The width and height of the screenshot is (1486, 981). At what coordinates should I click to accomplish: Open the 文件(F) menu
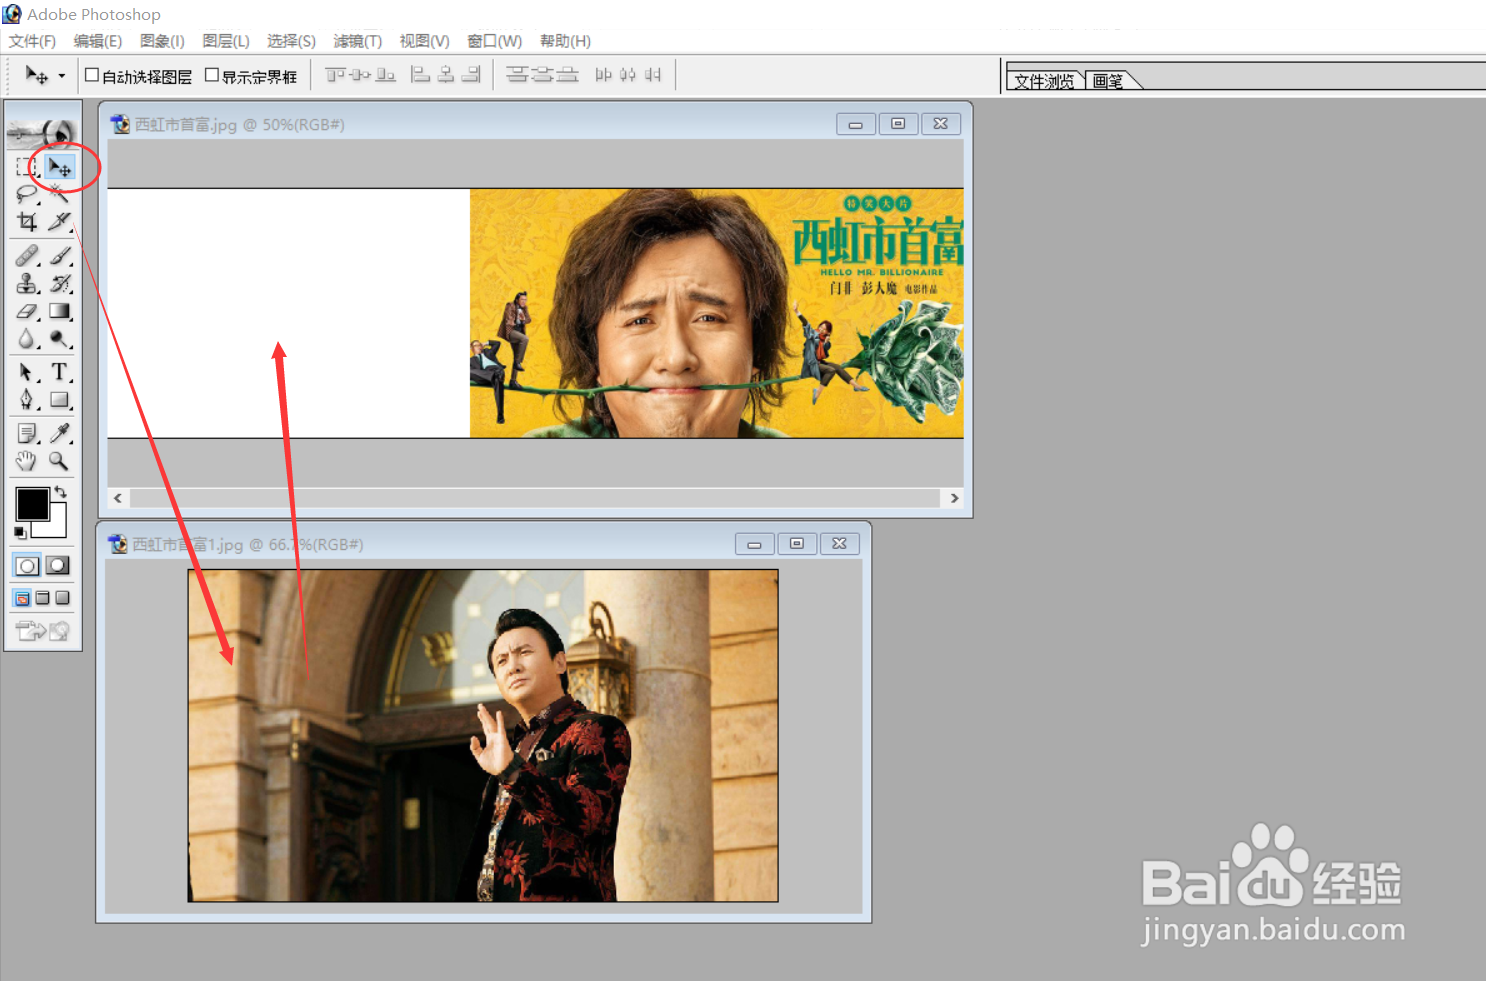(x=33, y=41)
